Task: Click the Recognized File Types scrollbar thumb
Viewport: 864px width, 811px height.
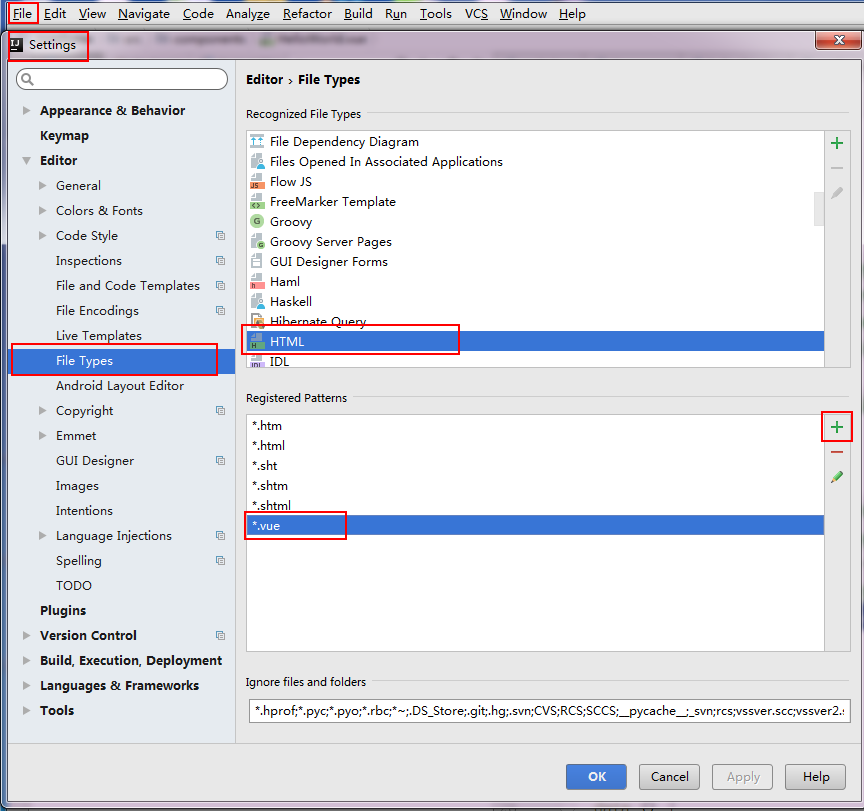Action: (819, 208)
